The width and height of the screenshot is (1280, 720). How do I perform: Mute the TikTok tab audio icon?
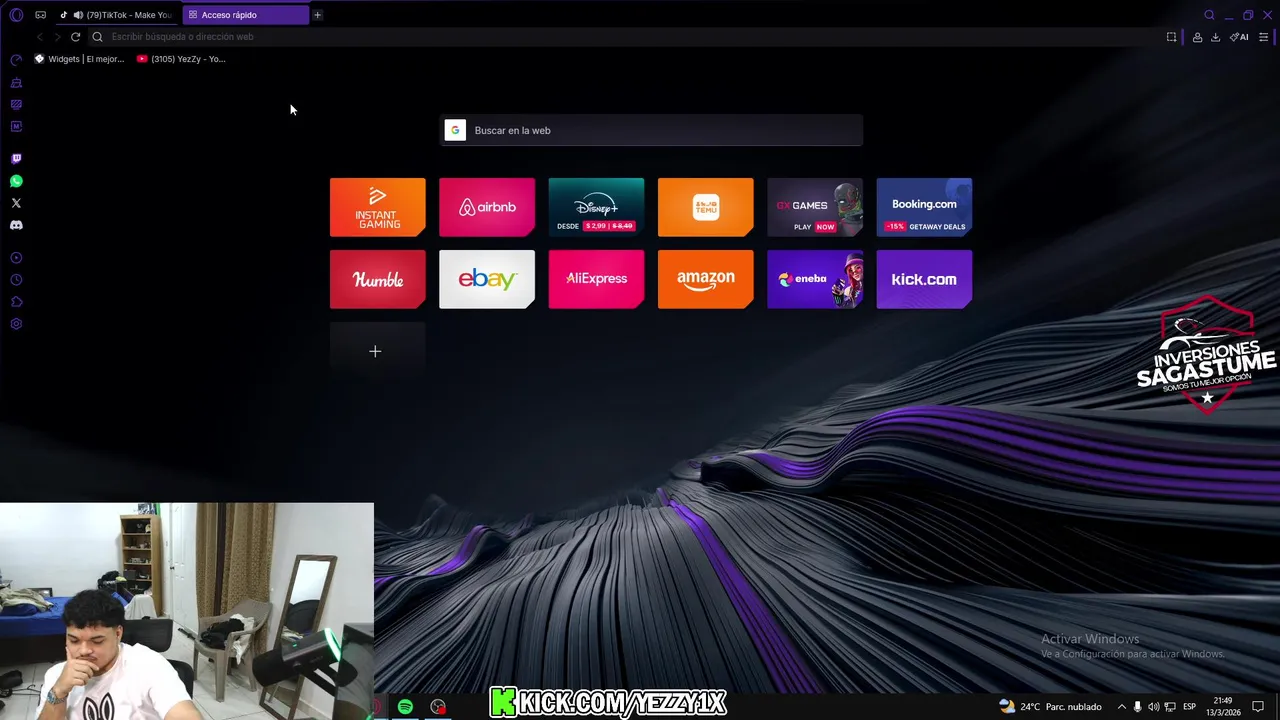pyautogui.click(x=78, y=15)
